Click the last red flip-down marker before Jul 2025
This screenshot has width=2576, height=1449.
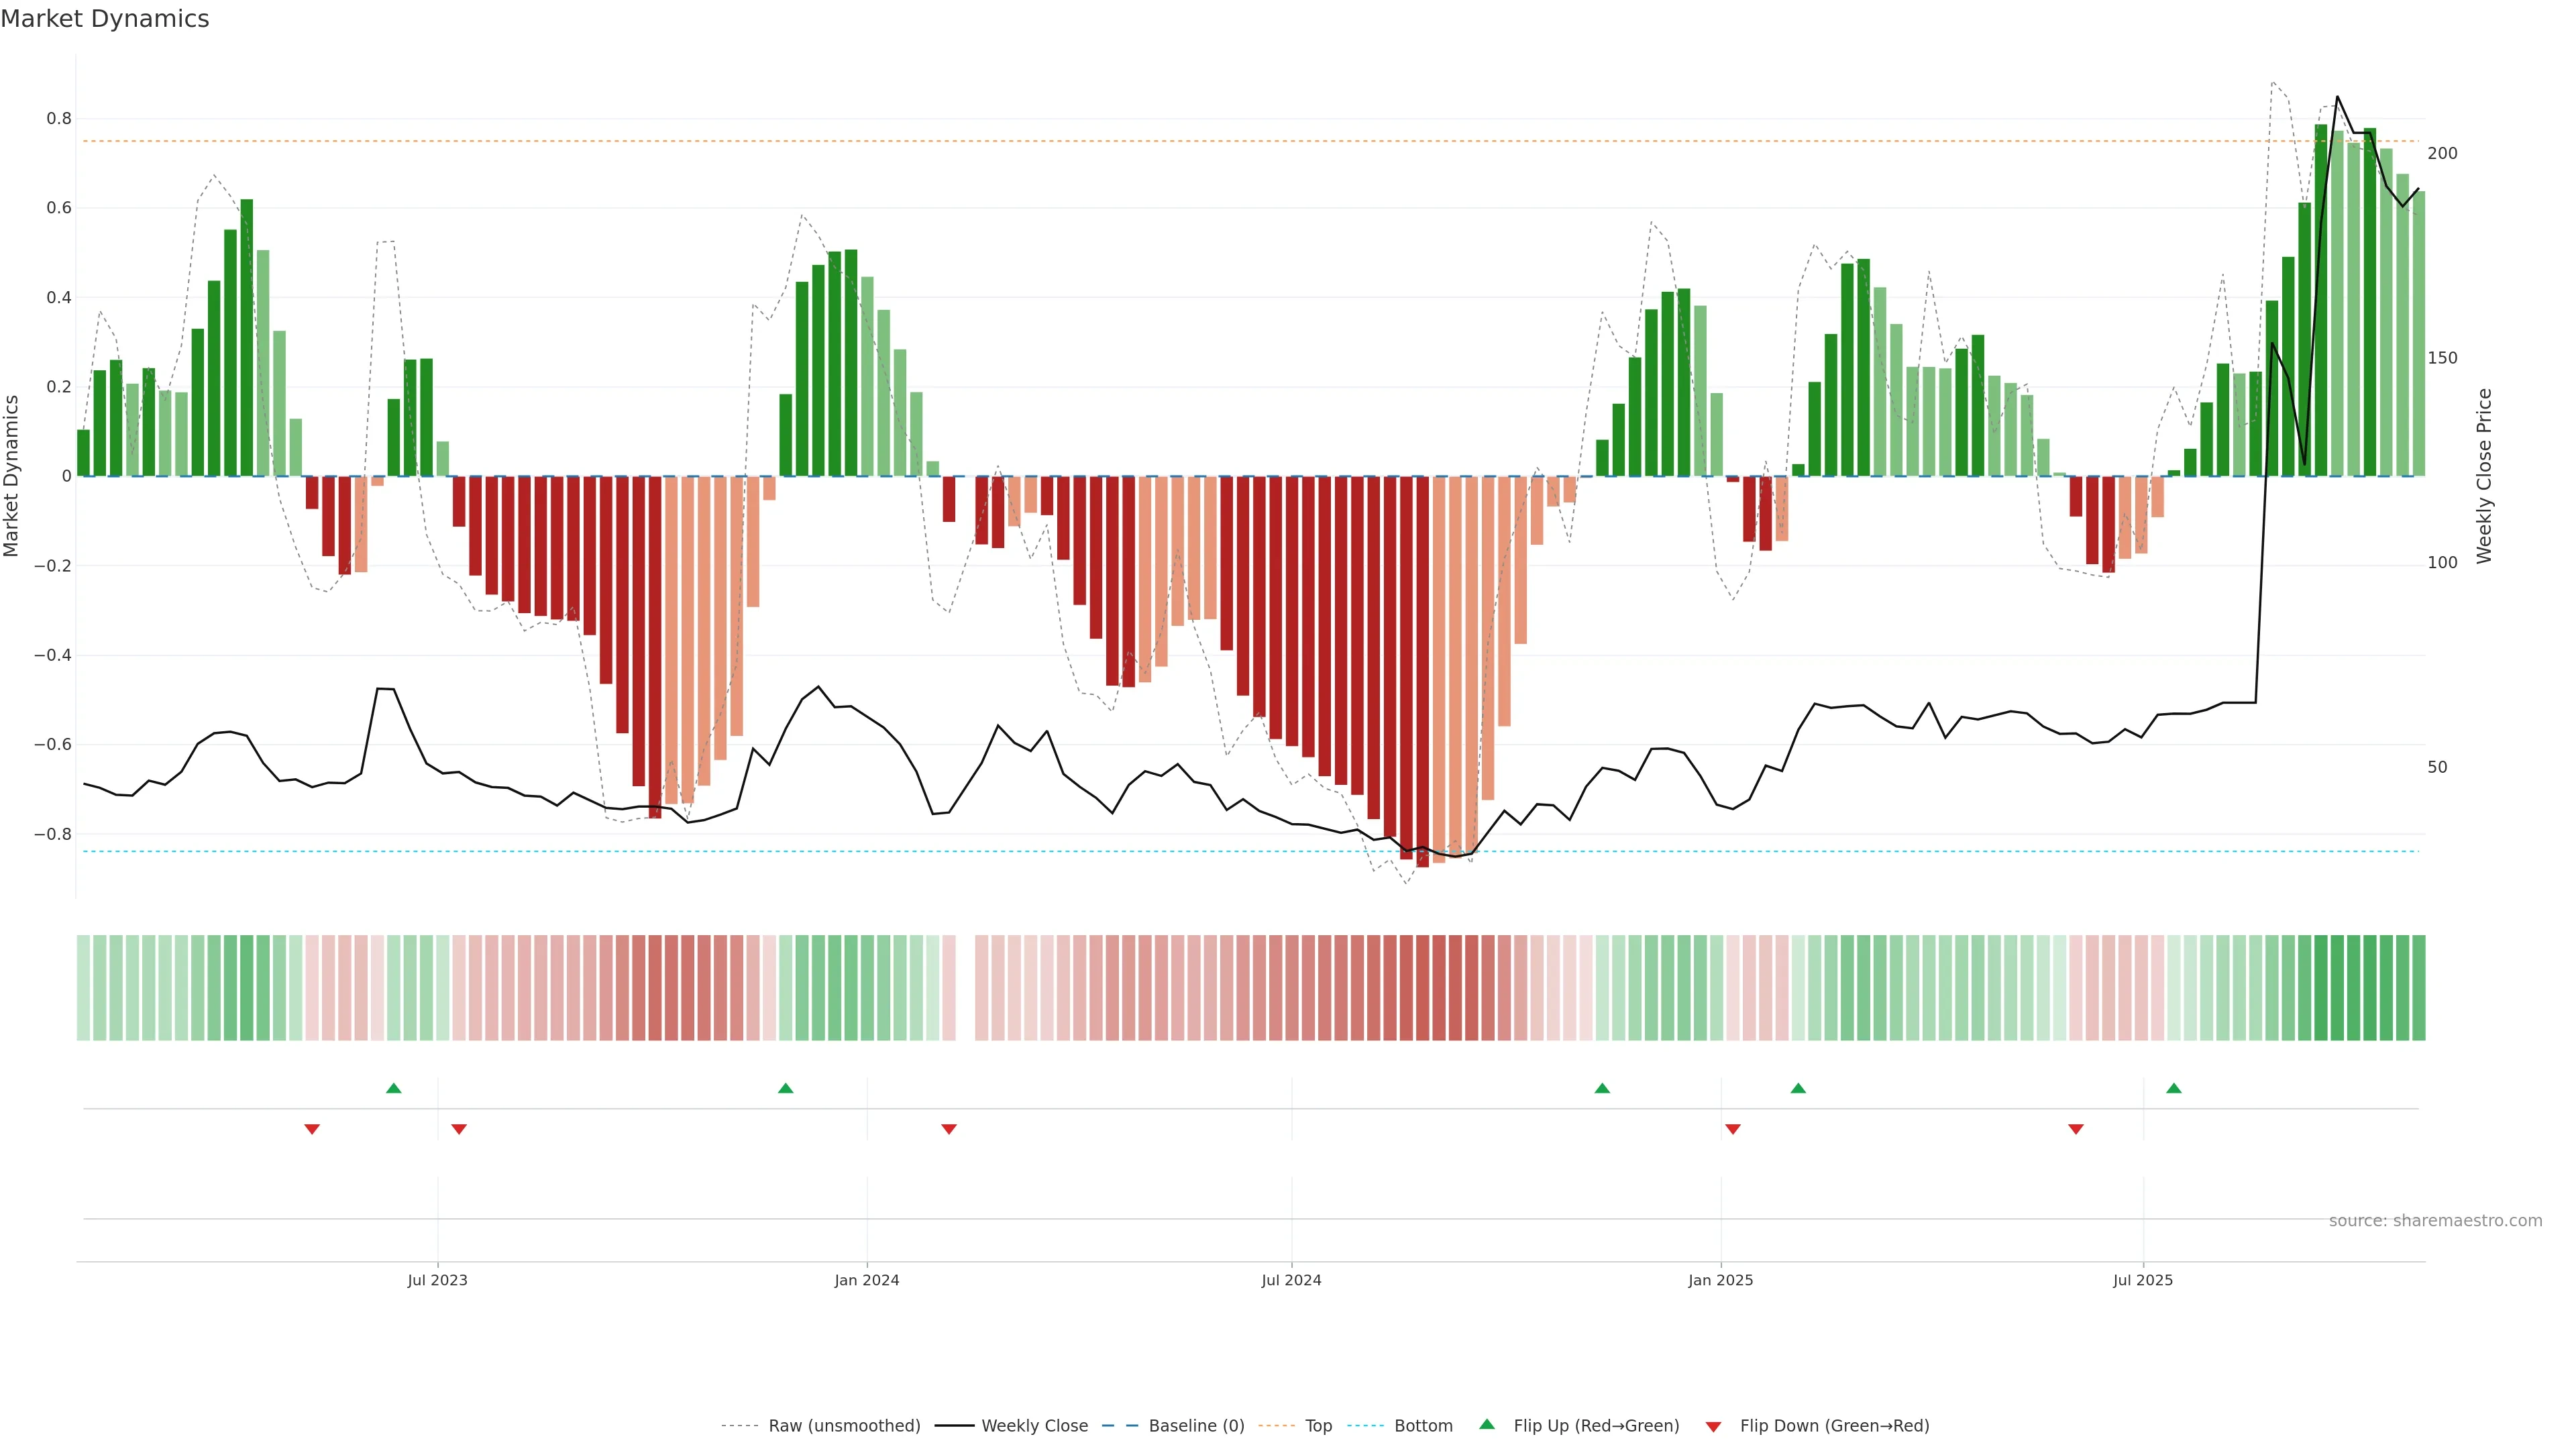click(x=2076, y=1129)
